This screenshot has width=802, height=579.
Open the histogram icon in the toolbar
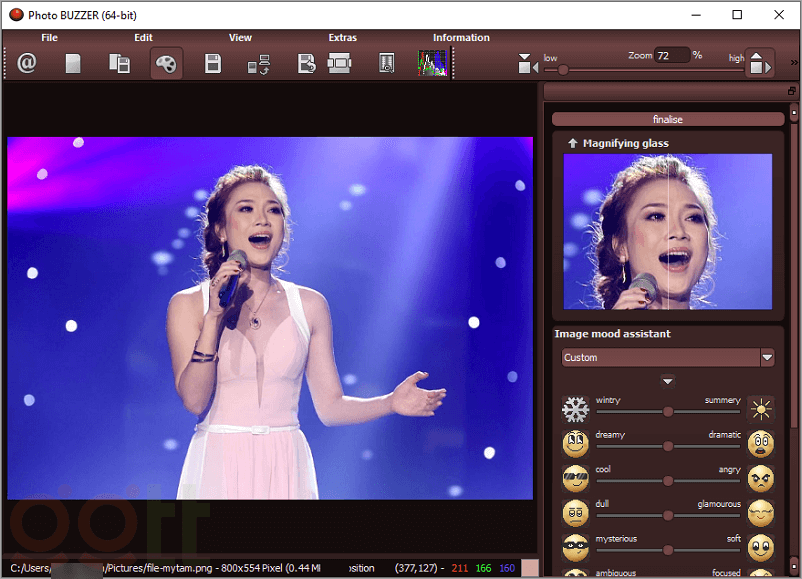(432, 63)
